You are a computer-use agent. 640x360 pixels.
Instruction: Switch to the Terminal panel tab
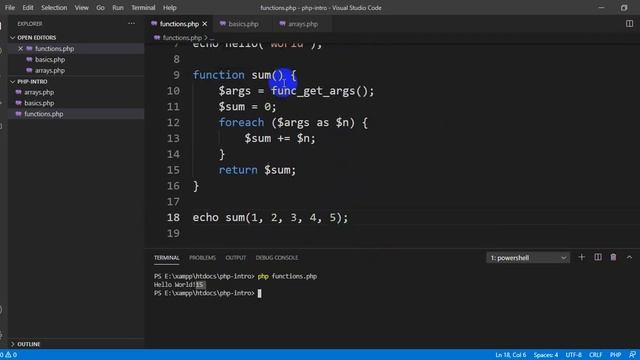167,258
